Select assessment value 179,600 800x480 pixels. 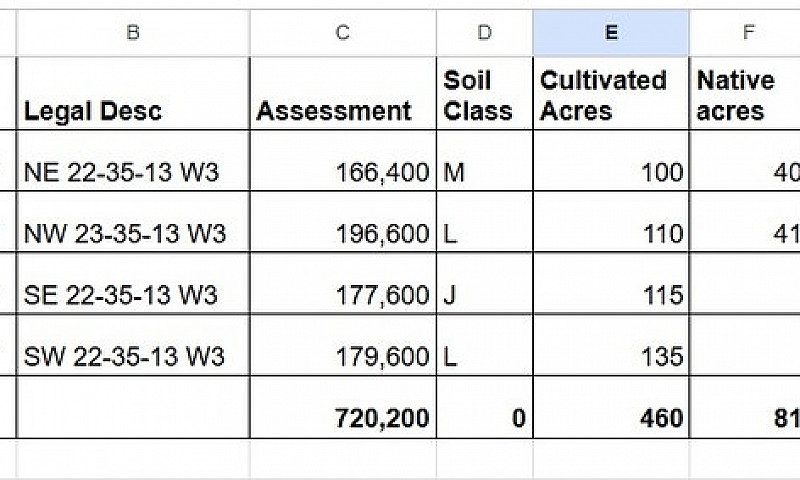click(343, 345)
